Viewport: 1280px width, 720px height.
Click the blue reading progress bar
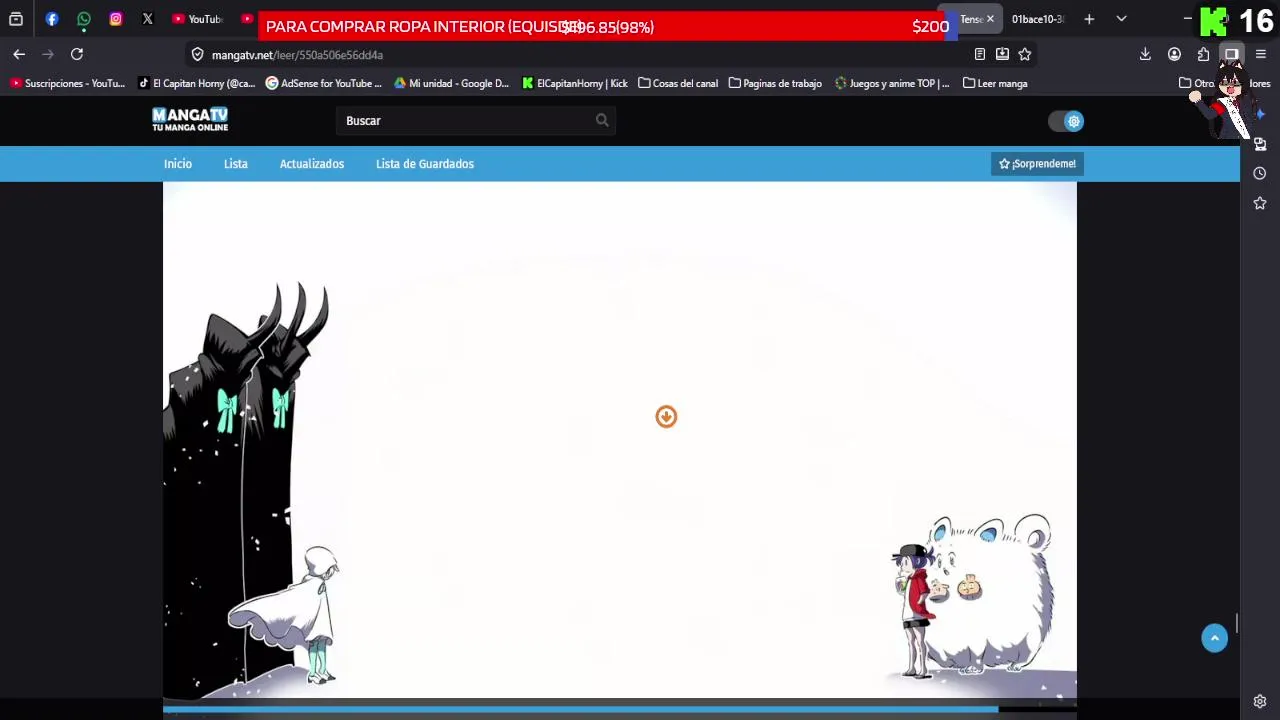[x=580, y=710]
